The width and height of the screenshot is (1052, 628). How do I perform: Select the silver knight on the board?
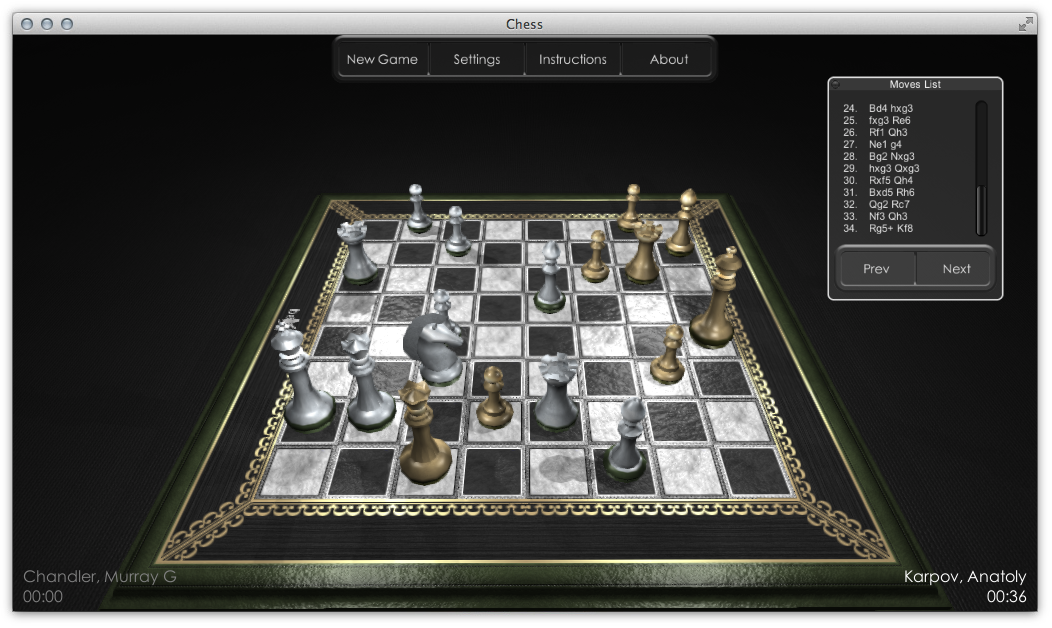tap(435, 345)
